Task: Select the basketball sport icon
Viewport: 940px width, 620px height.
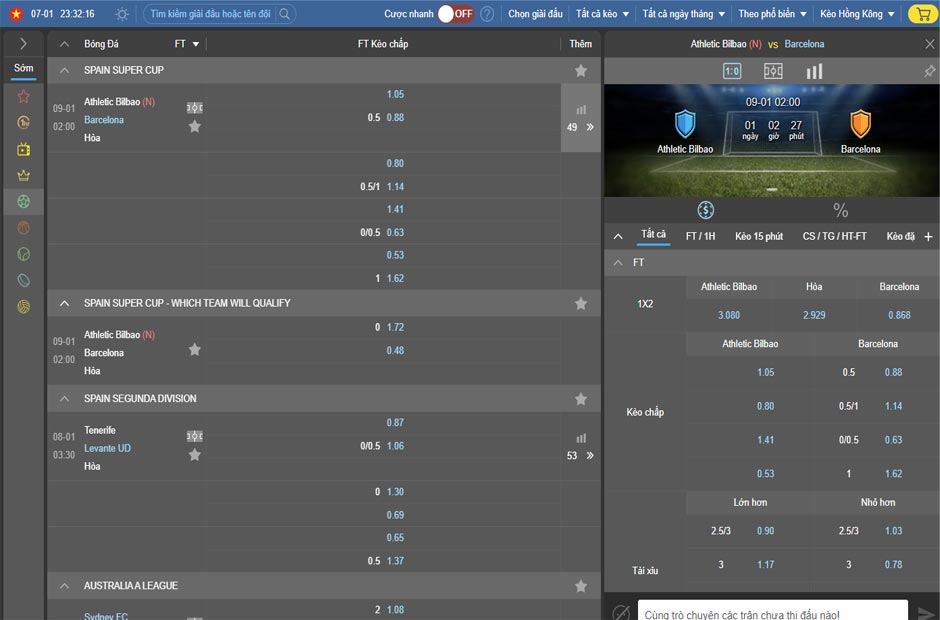Action: click(23, 228)
